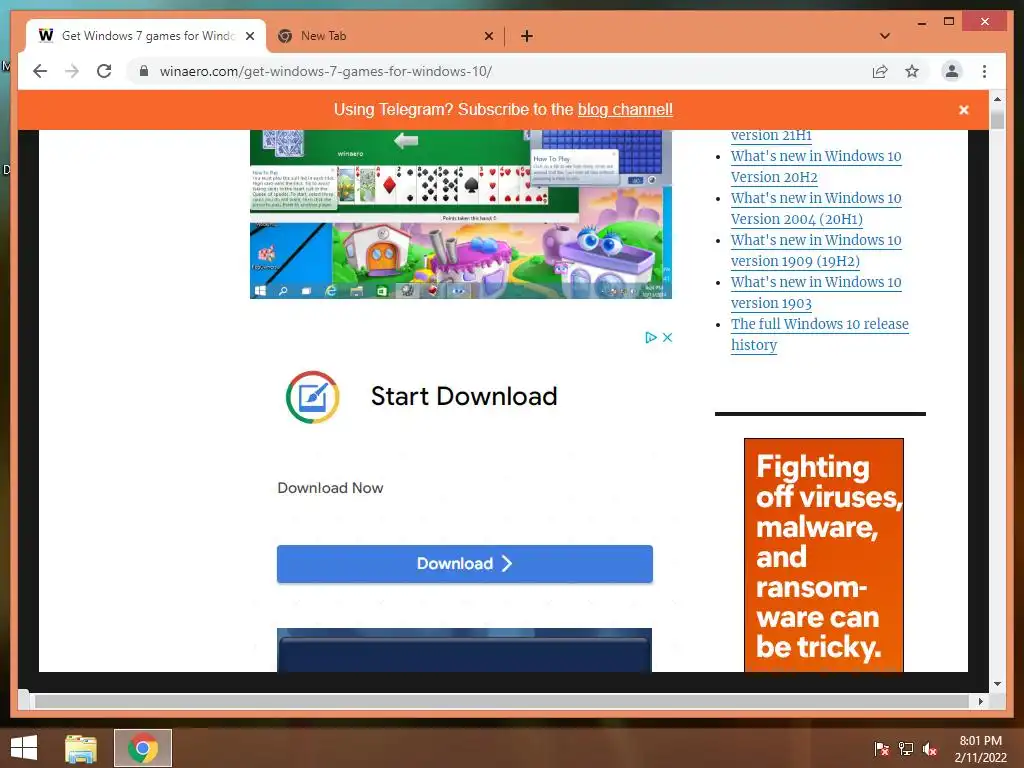Click the padlock site info icon
Image resolution: width=1024 pixels, height=768 pixels.
[x=144, y=71]
